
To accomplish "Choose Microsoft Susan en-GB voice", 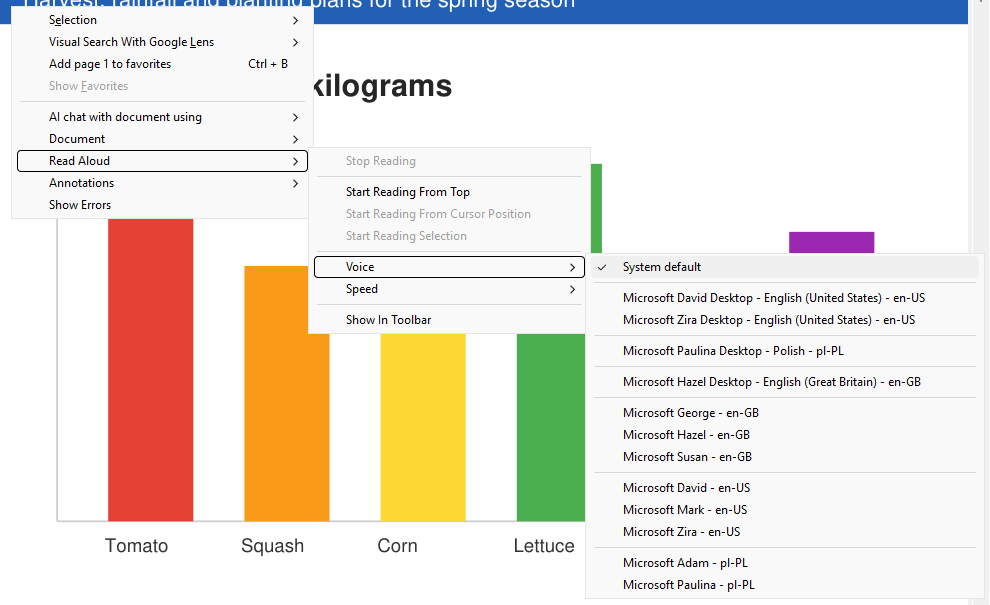I will [x=785, y=457].
